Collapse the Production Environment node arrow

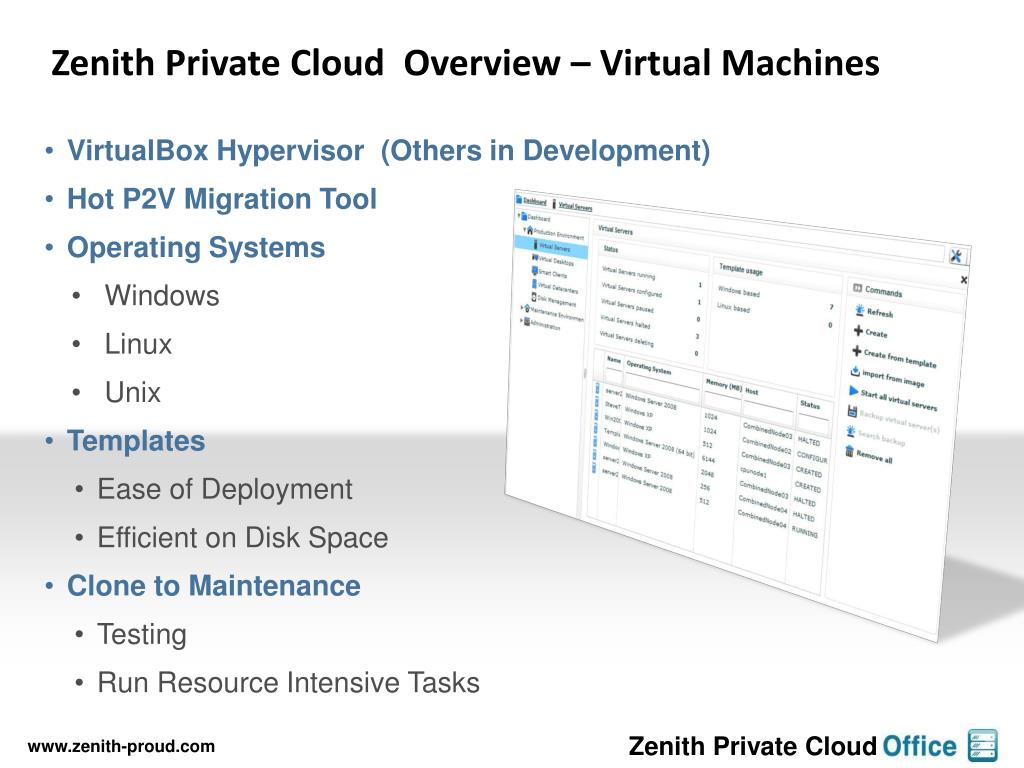[524, 230]
